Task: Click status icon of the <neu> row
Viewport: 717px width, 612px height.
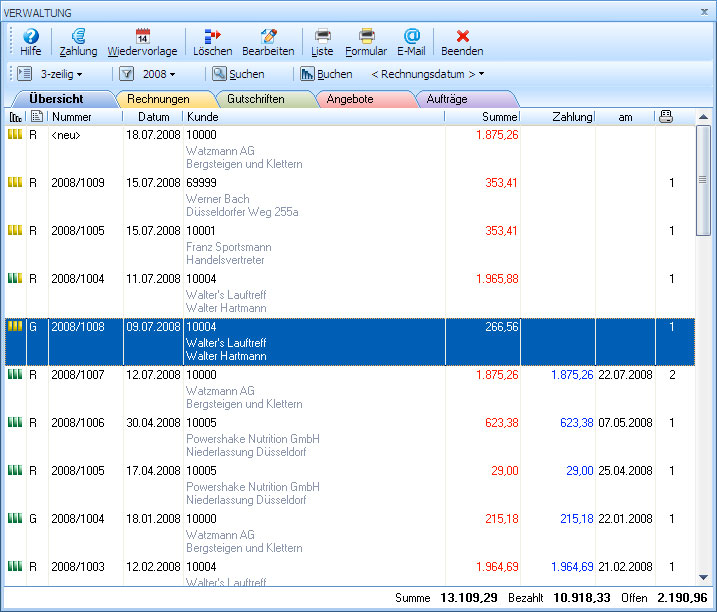Action: tap(15, 134)
